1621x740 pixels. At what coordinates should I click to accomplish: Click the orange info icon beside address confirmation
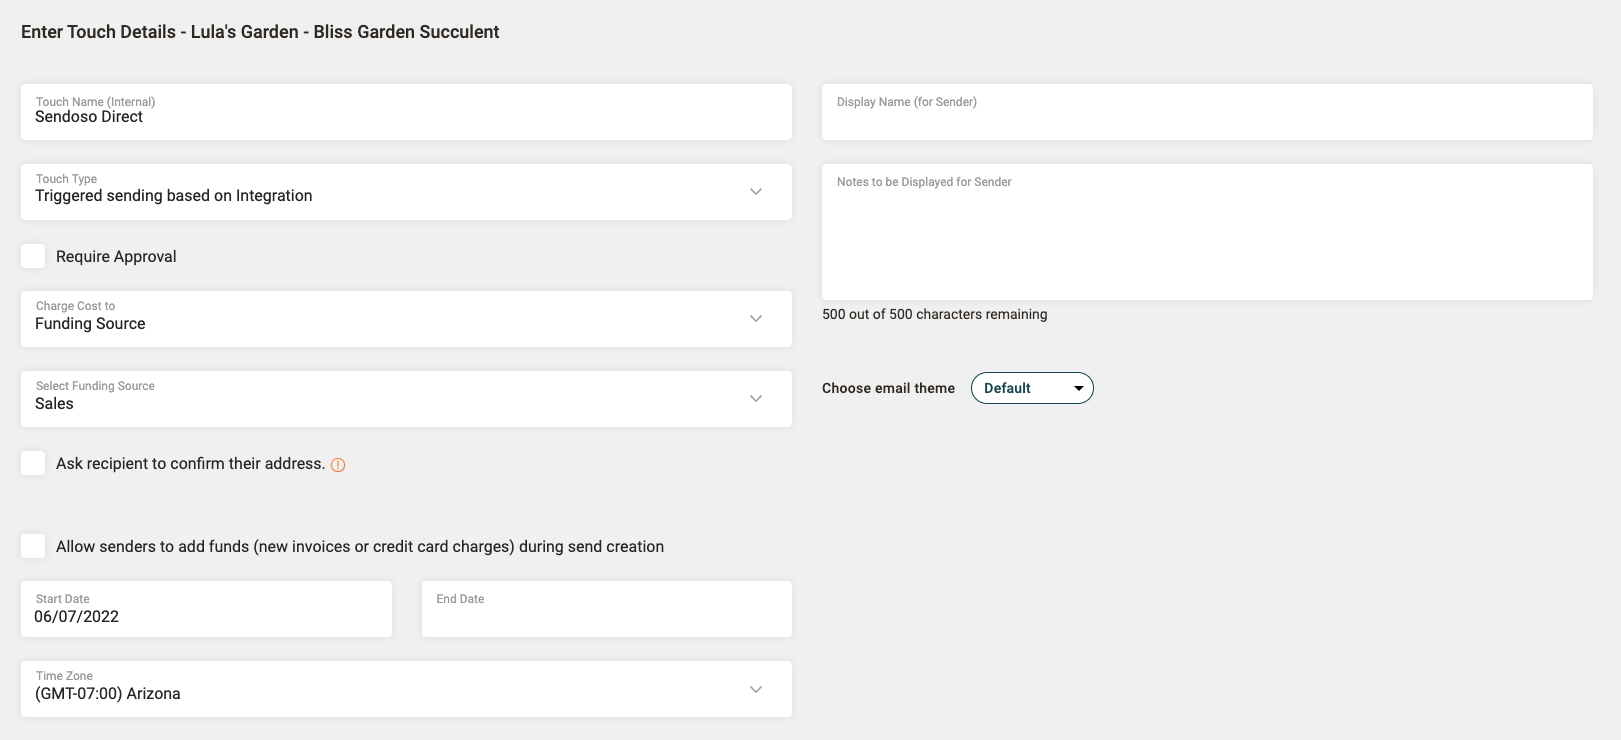(x=338, y=465)
